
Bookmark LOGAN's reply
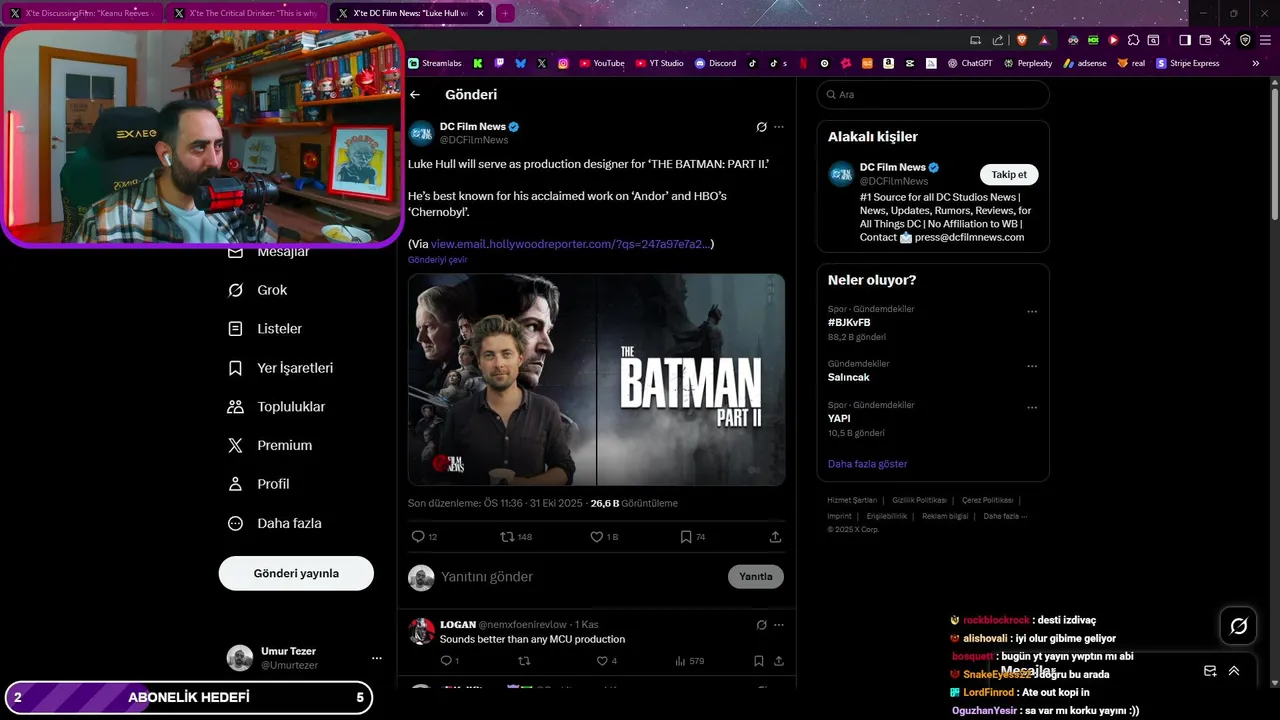click(759, 661)
